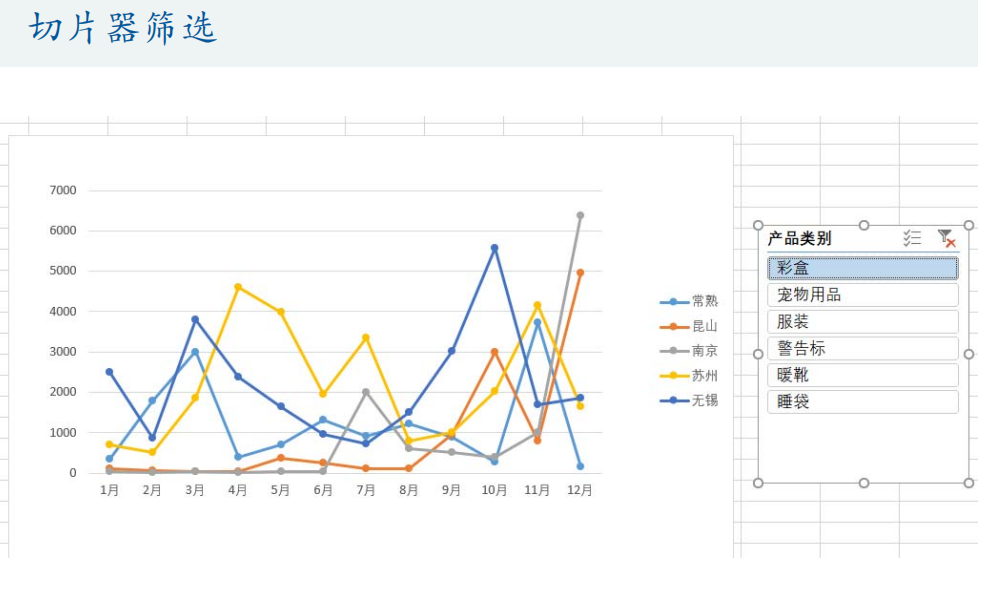Viewport: 992px width, 596px height.
Task: Select the 警告标 slicer option
Action: click(x=862, y=349)
